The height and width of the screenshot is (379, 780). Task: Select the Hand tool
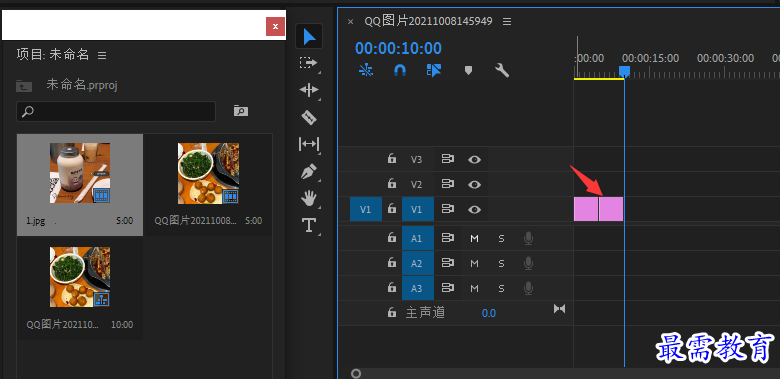(x=309, y=199)
